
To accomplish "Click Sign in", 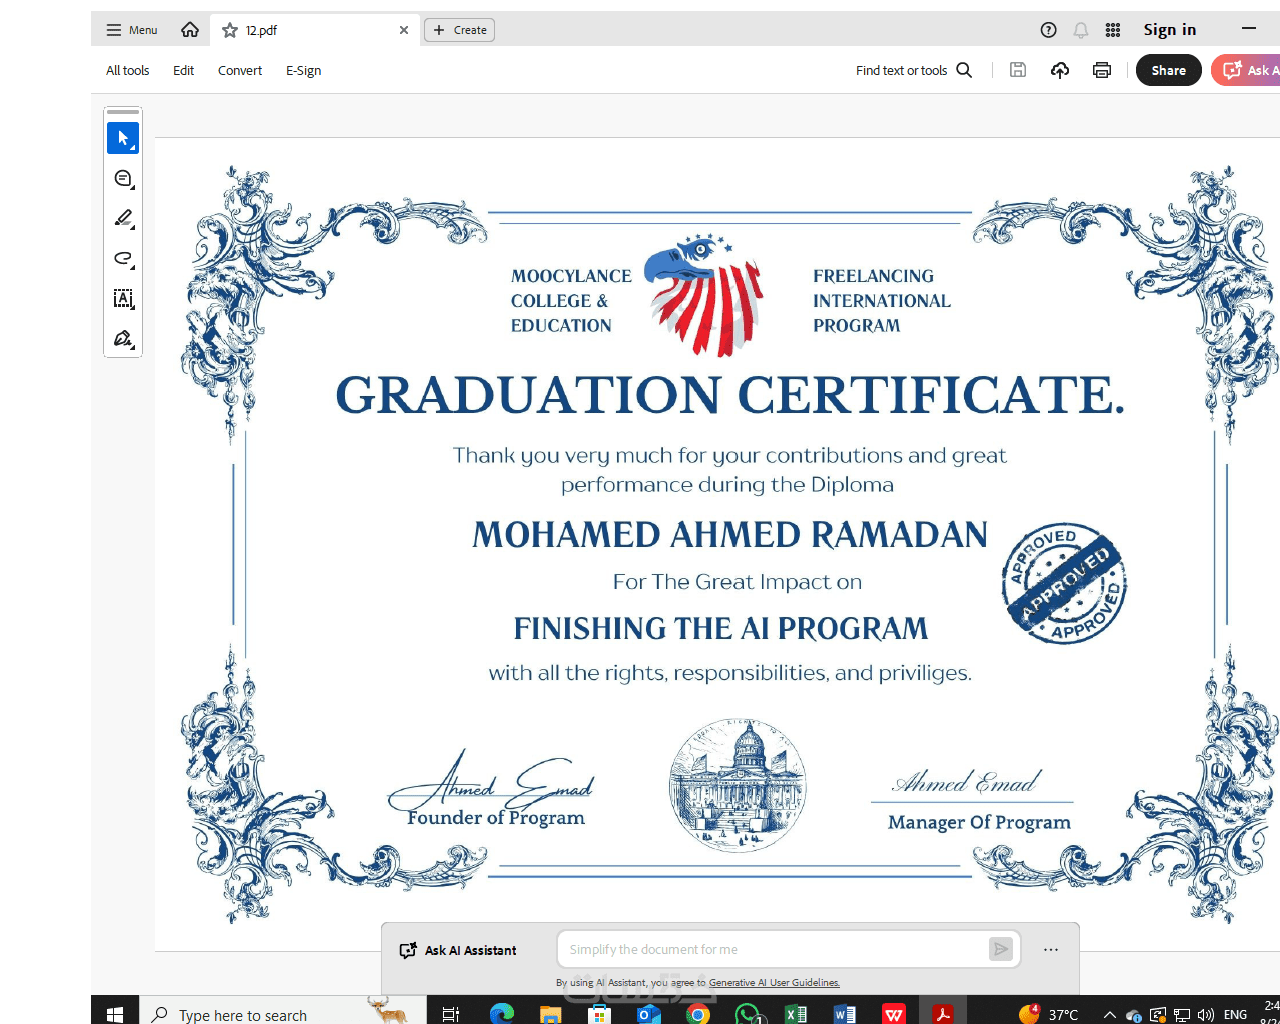I will [1170, 30].
